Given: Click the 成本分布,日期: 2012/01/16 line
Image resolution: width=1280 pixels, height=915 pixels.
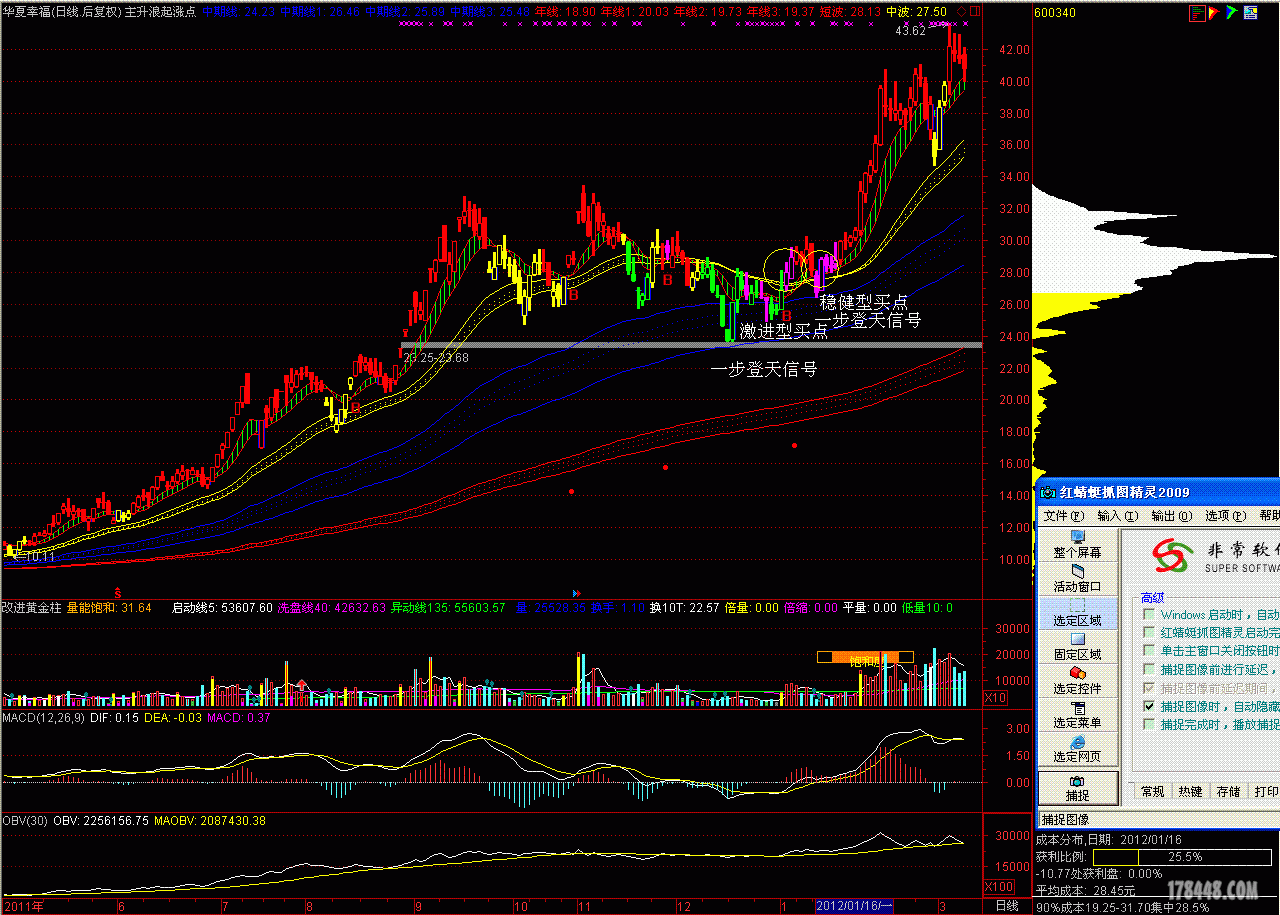Looking at the screenshot, I should 1109,839.
